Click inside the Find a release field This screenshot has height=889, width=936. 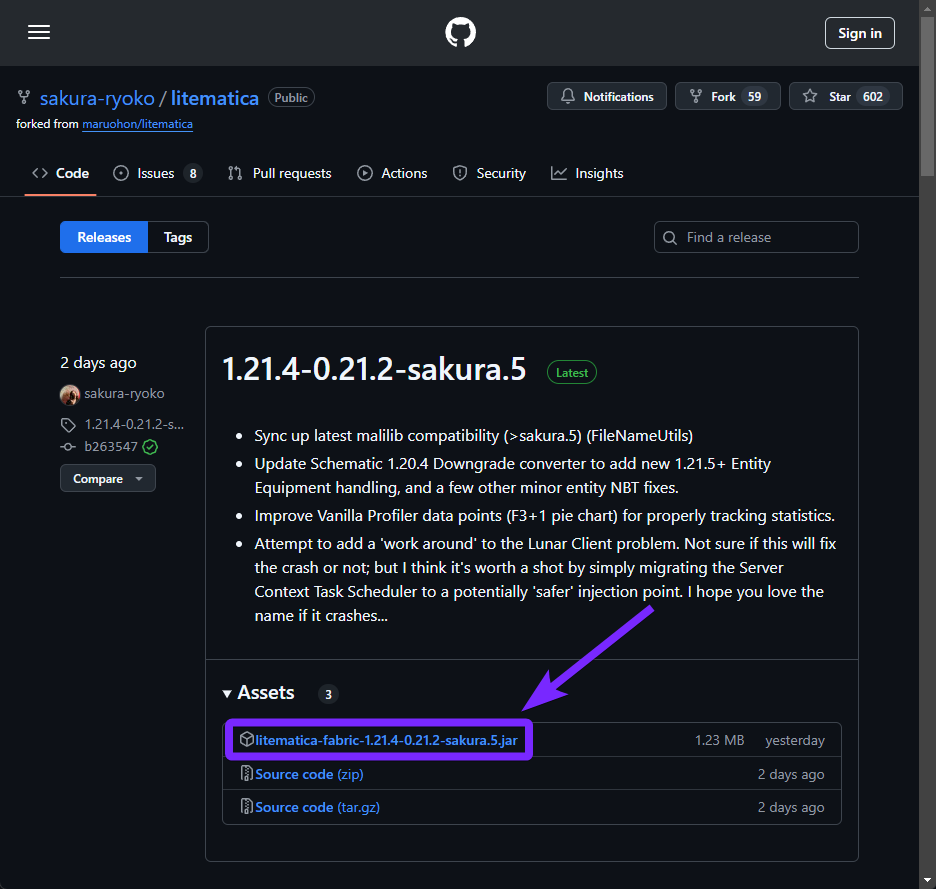point(760,237)
